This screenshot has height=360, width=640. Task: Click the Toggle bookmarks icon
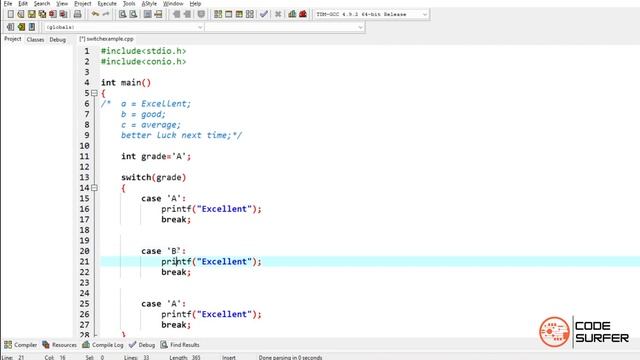[21, 27]
